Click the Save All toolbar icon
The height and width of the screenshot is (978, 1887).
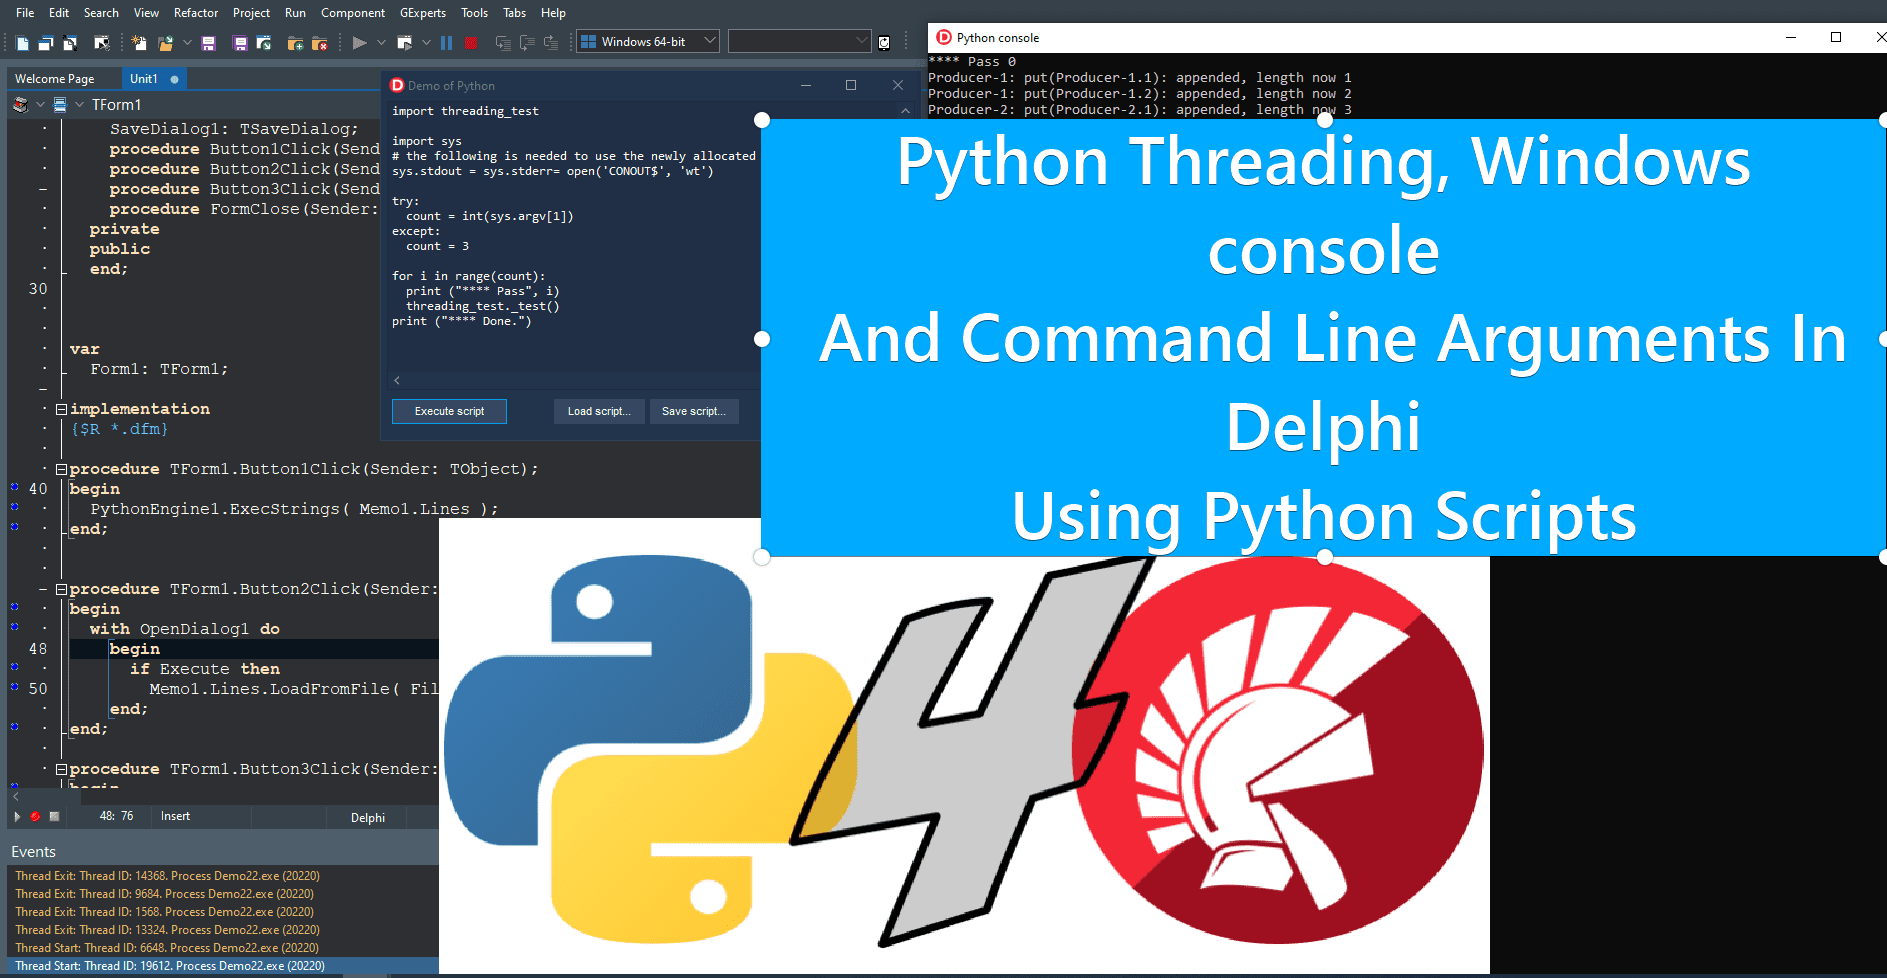pos(240,43)
